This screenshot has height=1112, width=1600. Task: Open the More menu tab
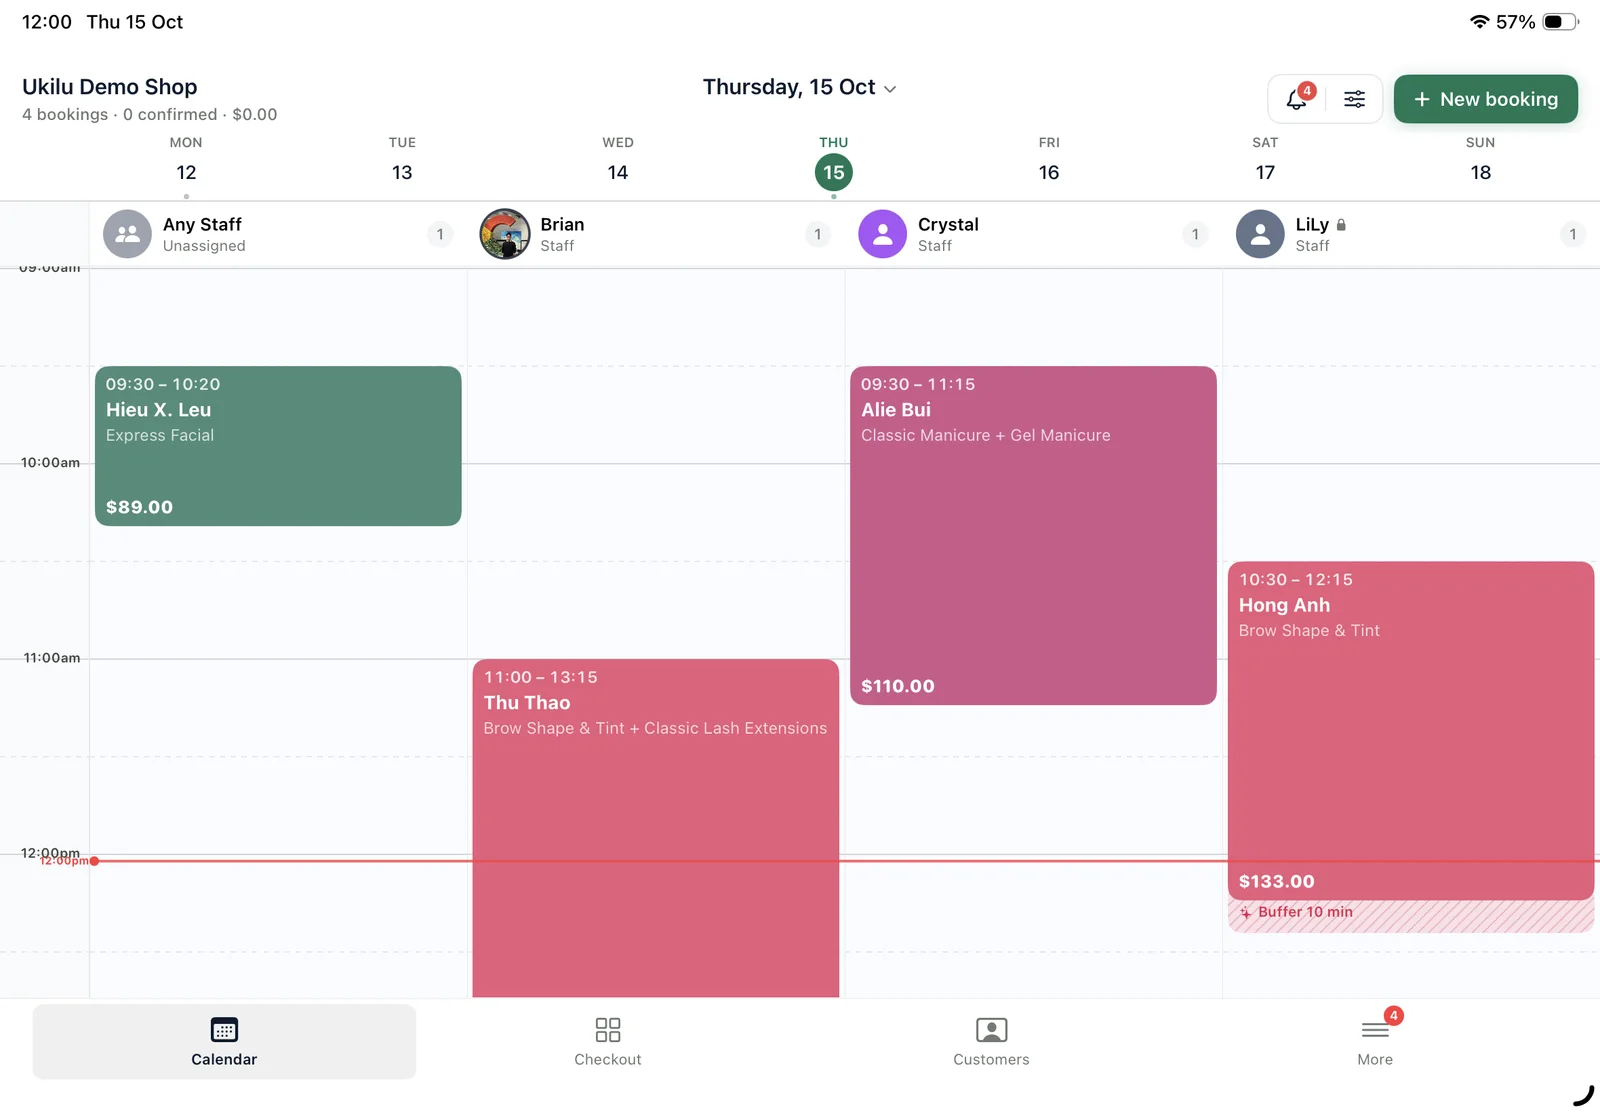tap(1375, 1041)
